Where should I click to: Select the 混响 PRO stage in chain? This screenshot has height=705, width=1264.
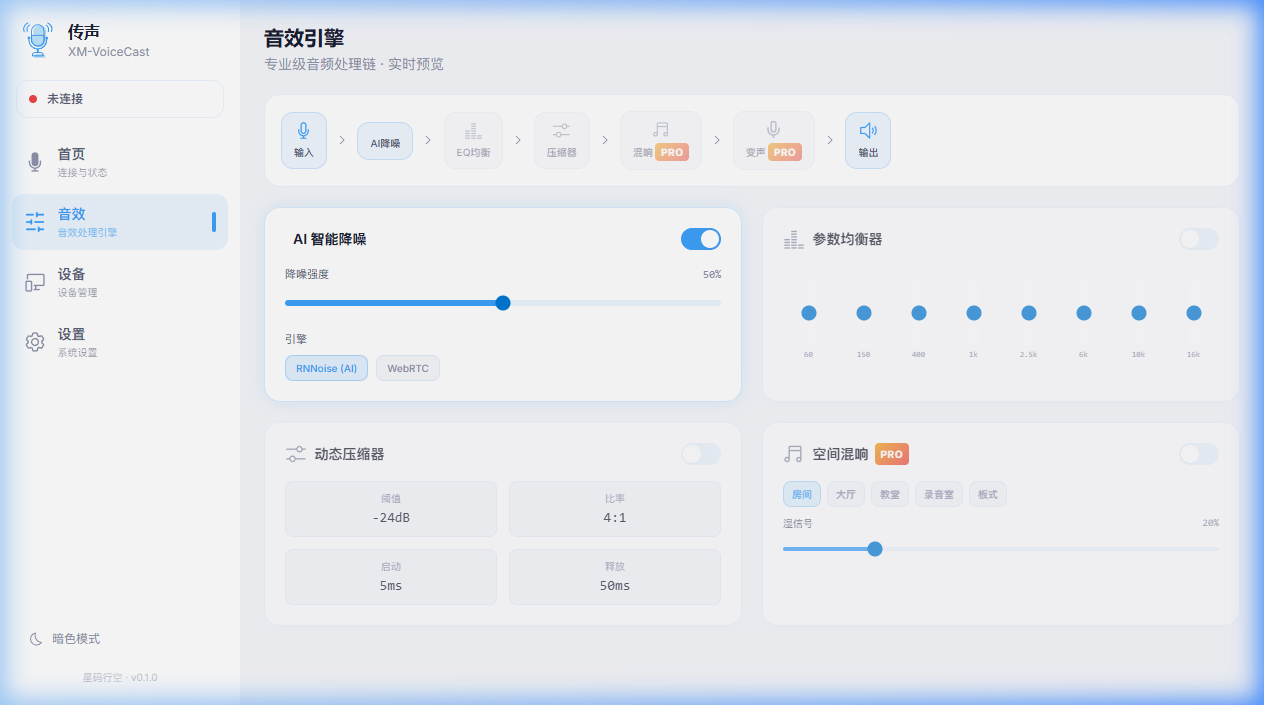(x=661, y=140)
